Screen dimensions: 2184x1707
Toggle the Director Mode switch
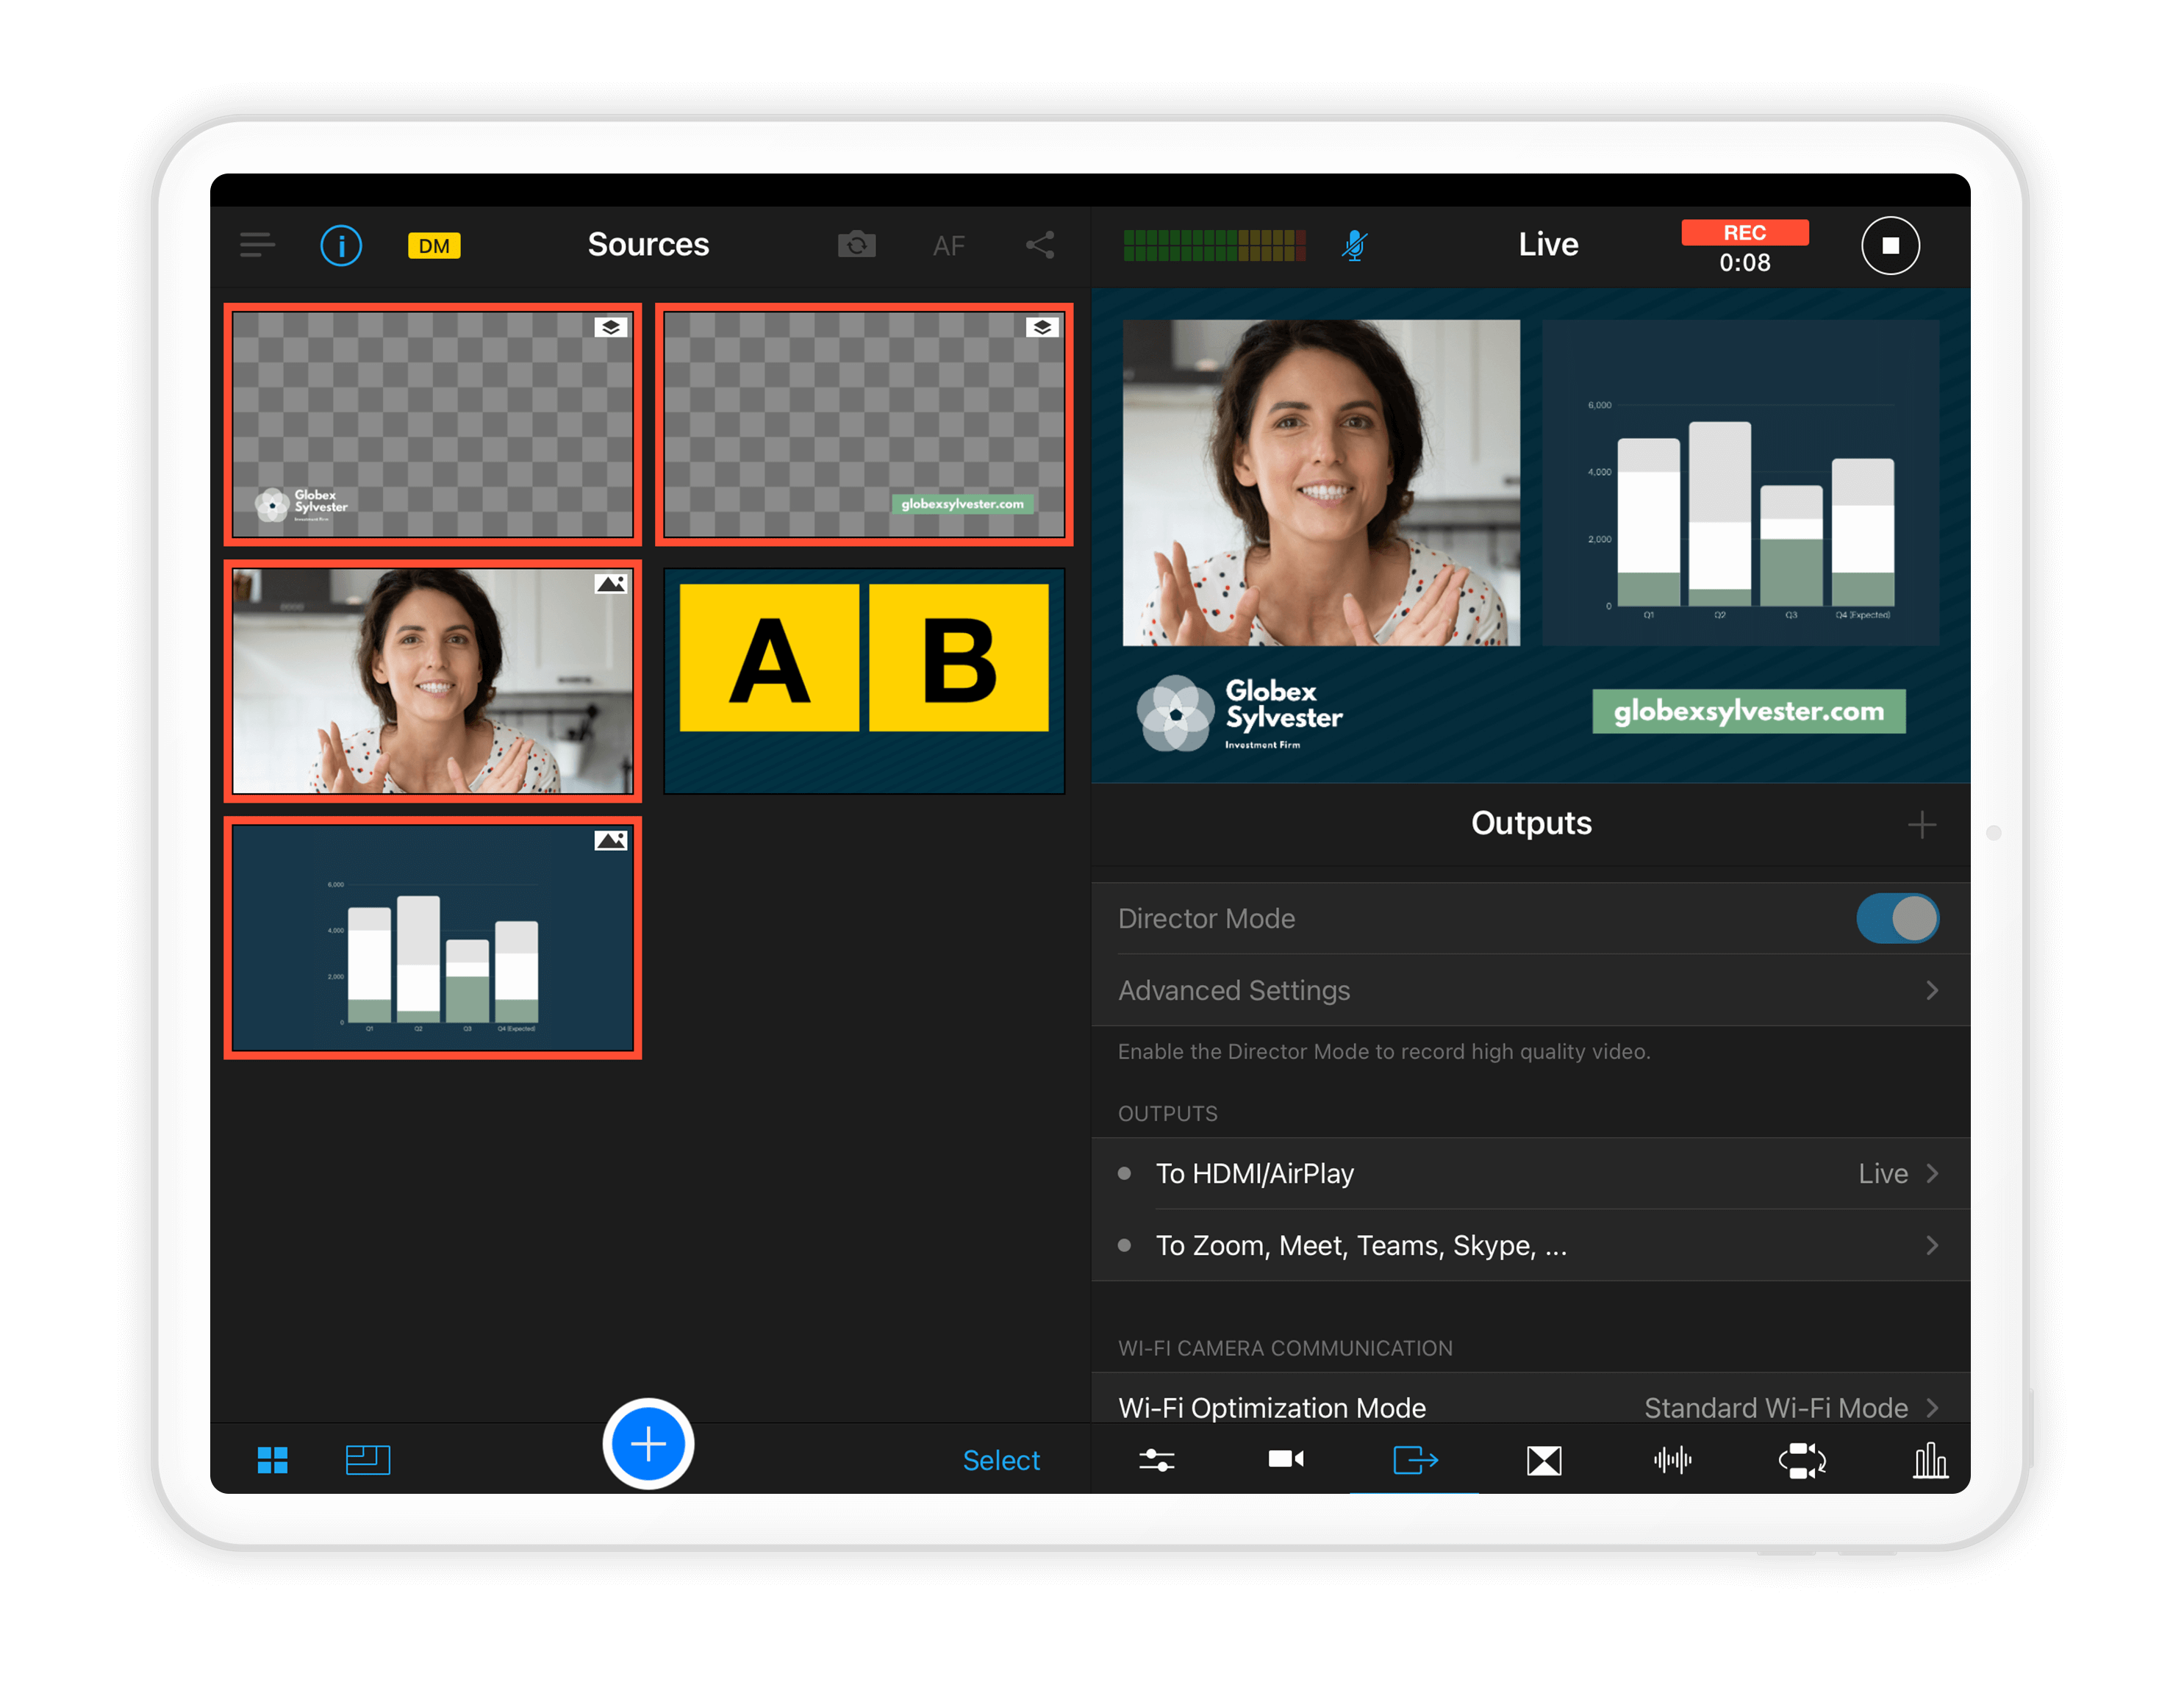pos(1896,918)
